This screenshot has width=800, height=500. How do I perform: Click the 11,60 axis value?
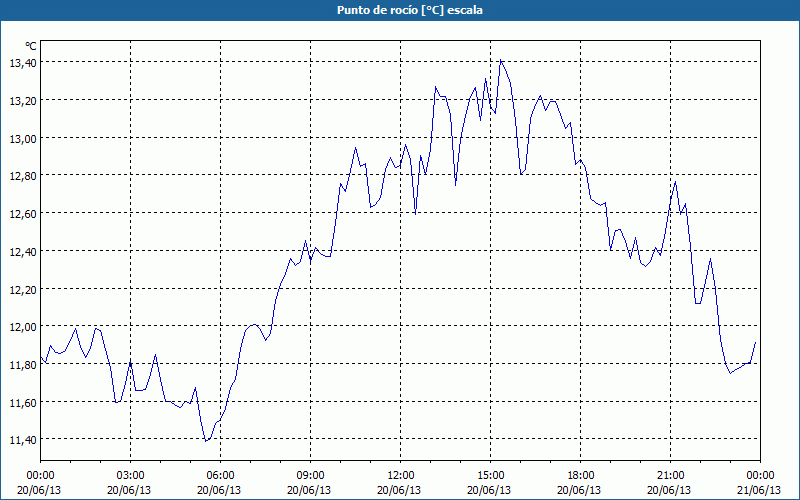pos(22,402)
